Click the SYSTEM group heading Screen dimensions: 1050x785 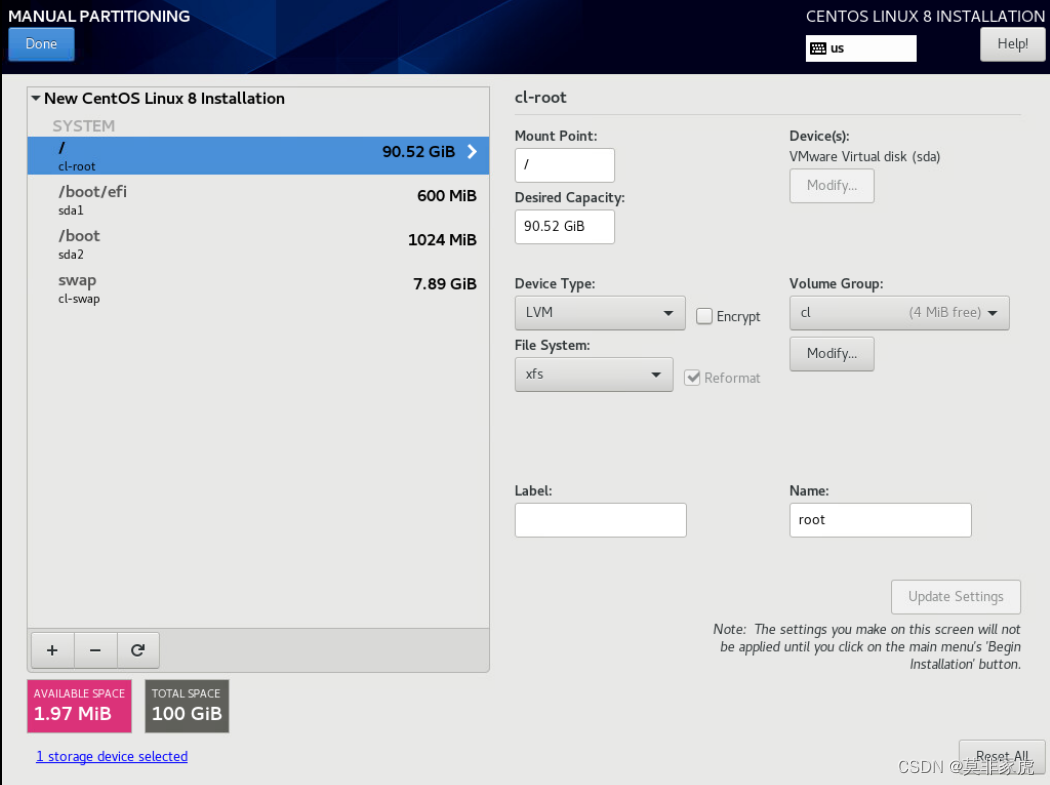[84, 126]
